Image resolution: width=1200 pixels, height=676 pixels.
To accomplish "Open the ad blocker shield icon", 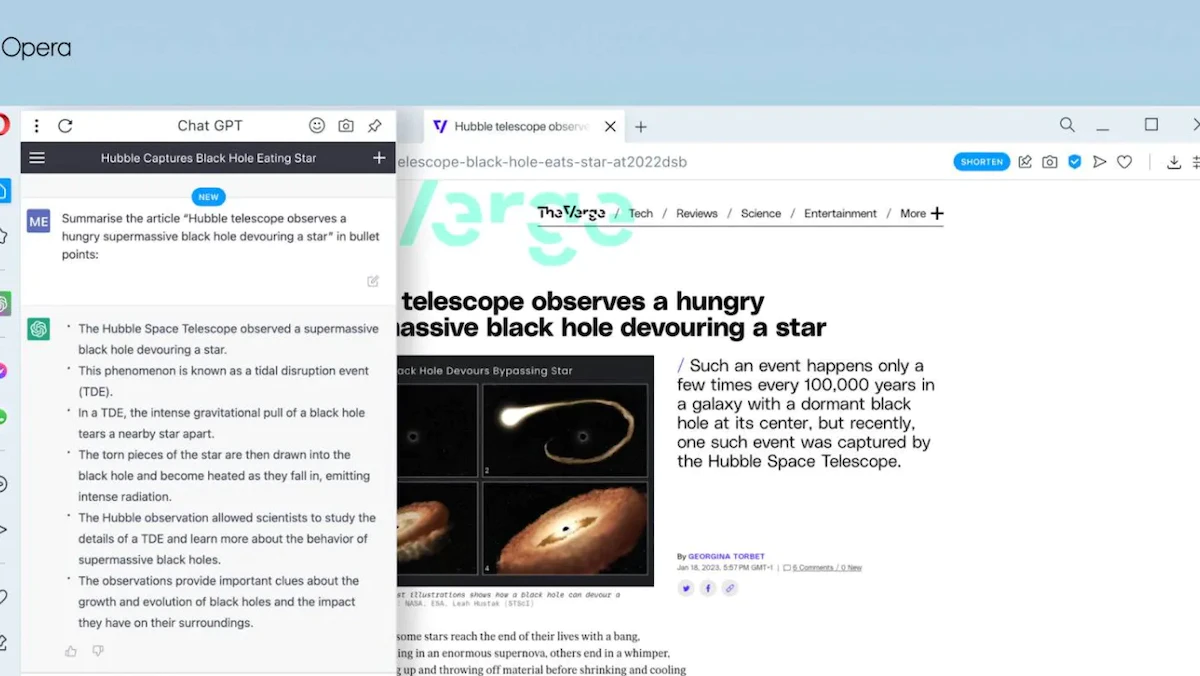I will [1075, 162].
